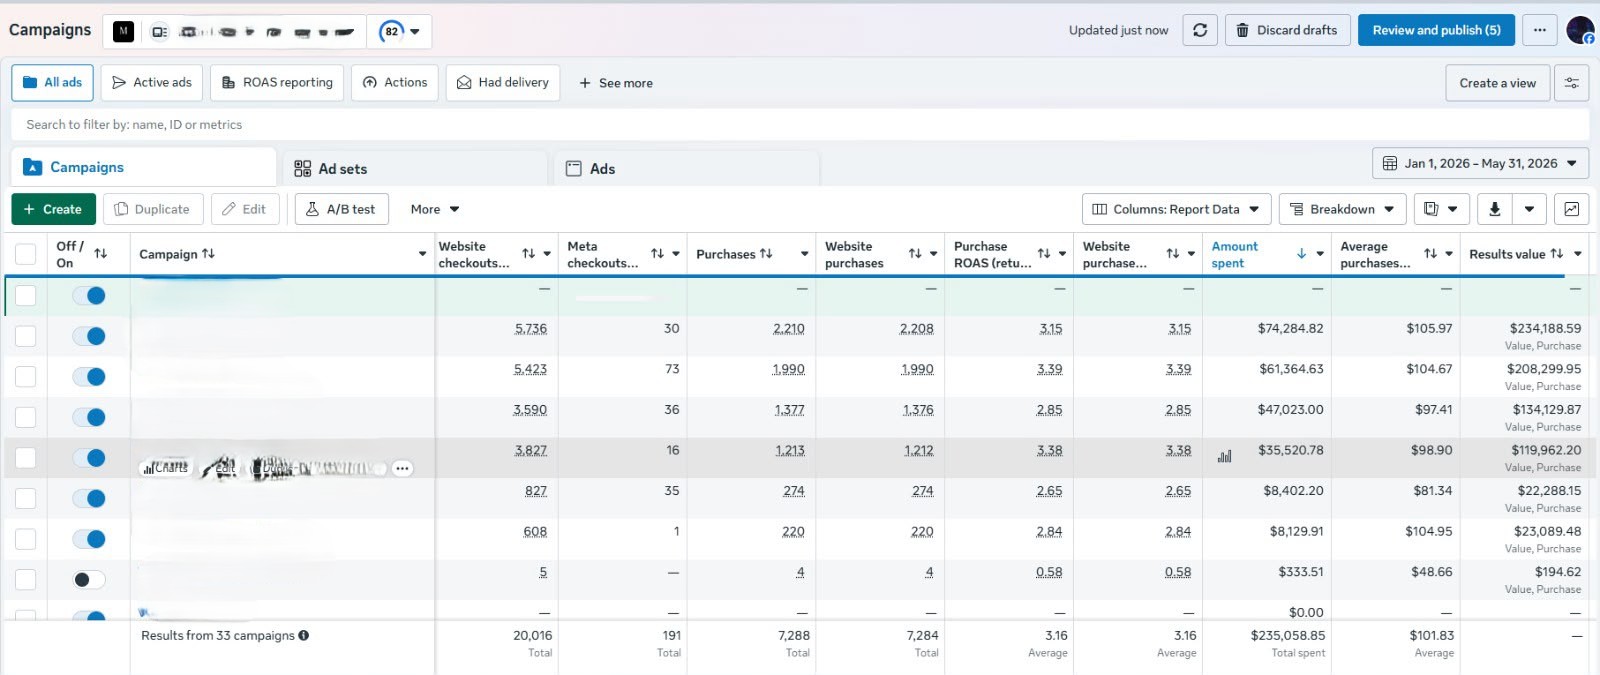Viewport: 1600px width, 675px height.
Task: Expand the Columns: Report Data dropdown
Action: coord(1176,209)
